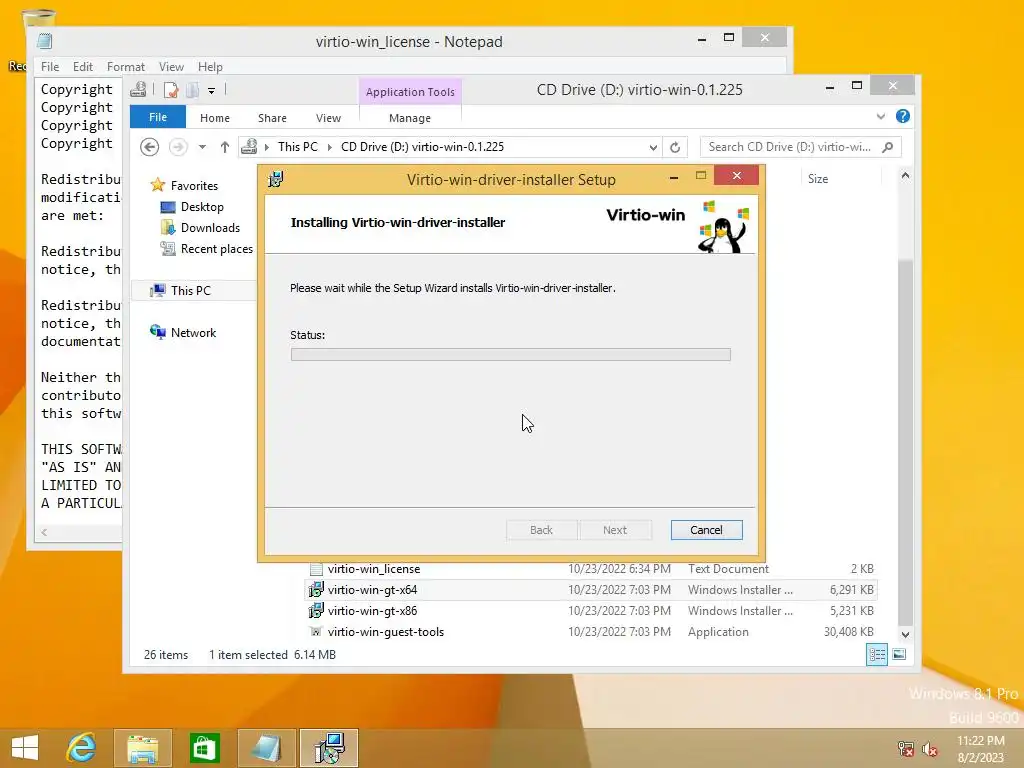Image resolution: width=1024 pixels, height=768 pixels.
Task: Select the virtio-win-gt-x86 installer file
Action: 372,611
